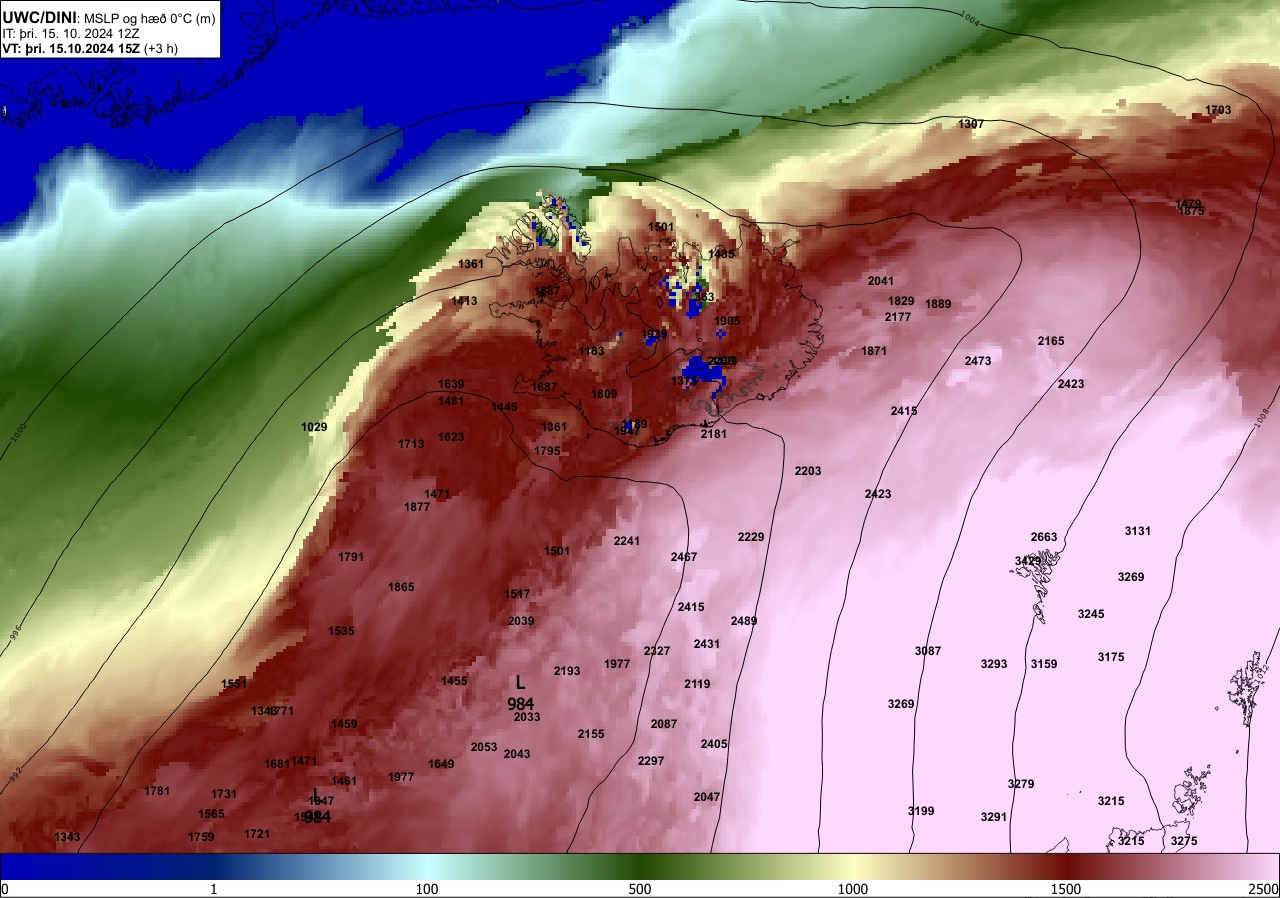
Task: Click the height value 1455
Action: (x=454, y=681)
